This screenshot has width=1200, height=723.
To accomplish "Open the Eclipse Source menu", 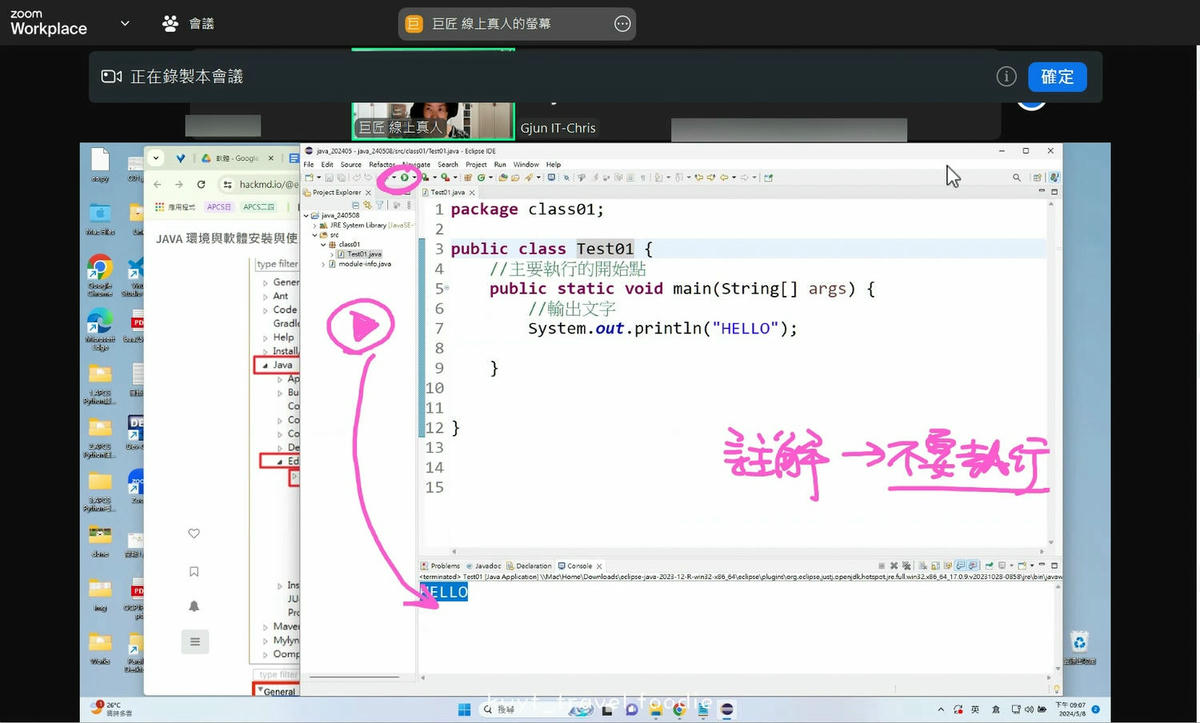I will (x=351, y=164).
